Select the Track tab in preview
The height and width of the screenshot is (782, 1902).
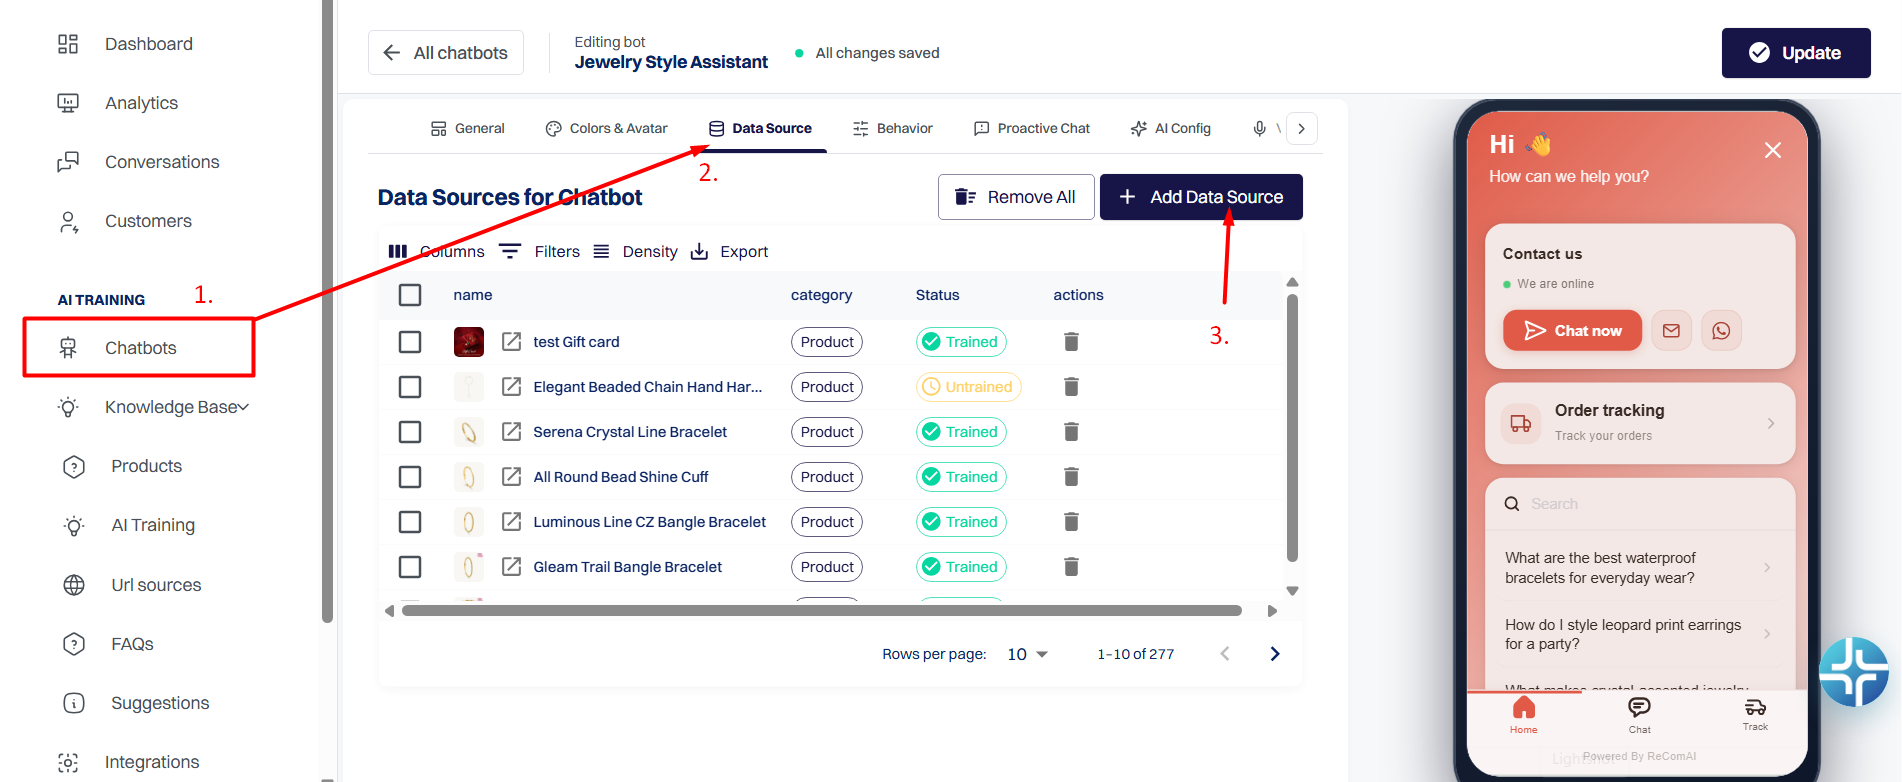point(1755,715)
